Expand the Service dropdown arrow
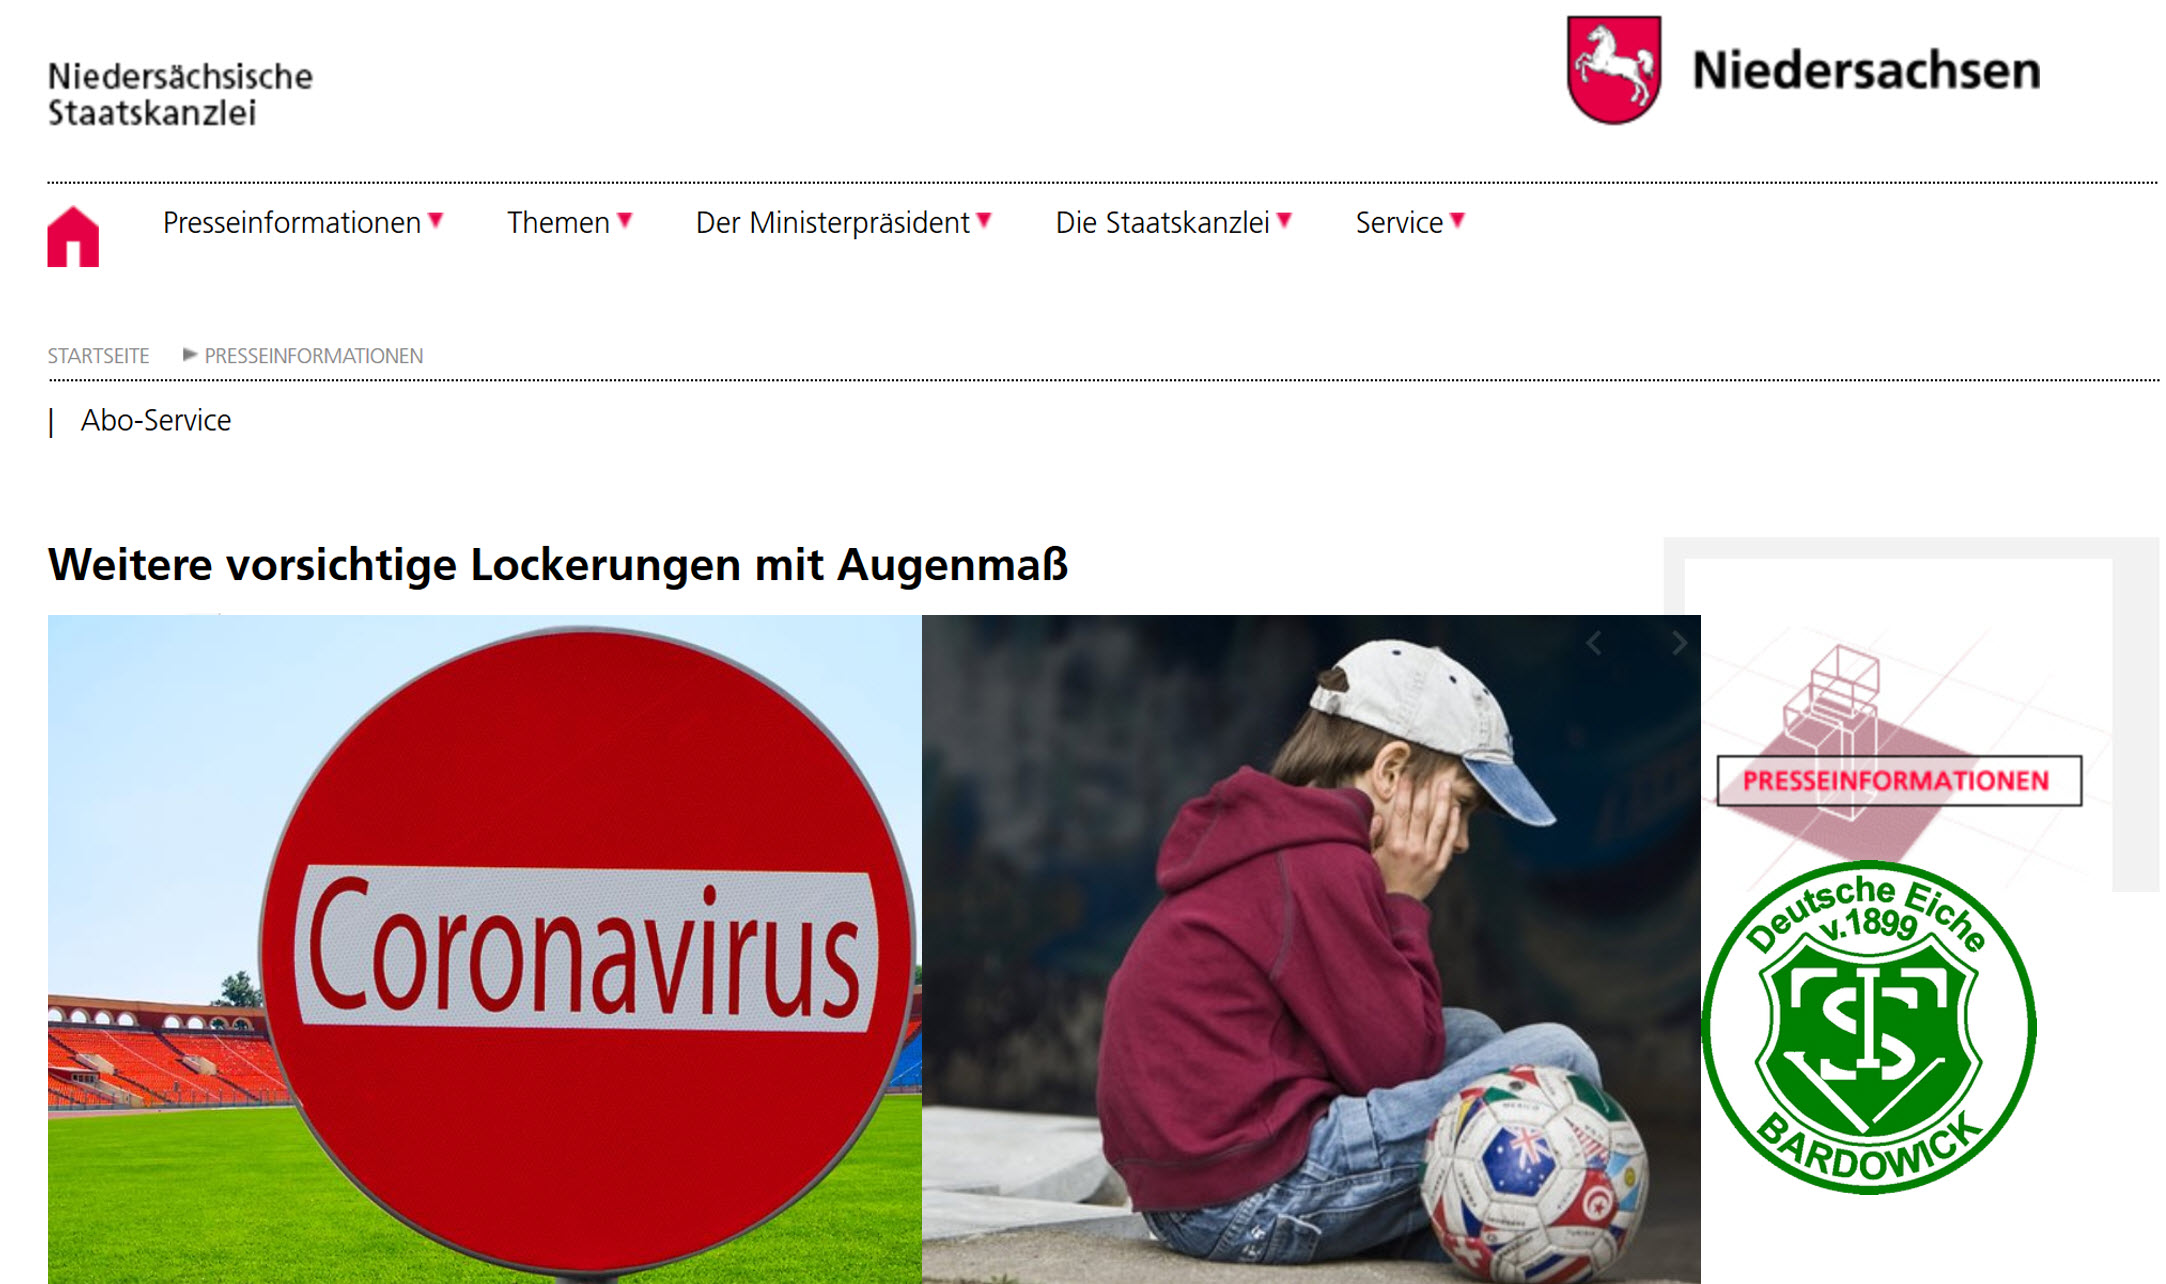Viewport: 2166px width, 1284px height. click(x=1458, y=221)
